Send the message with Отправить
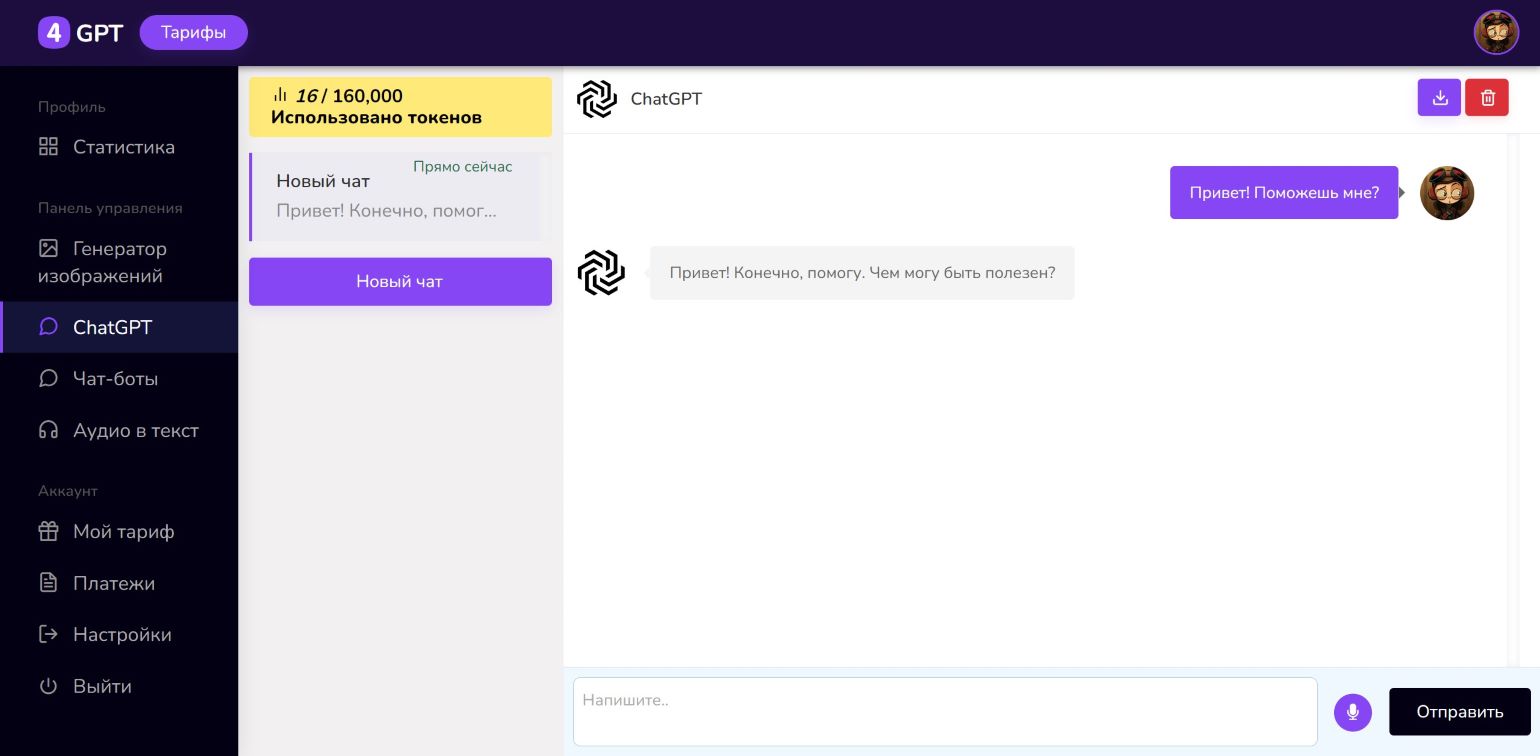 [x=1460, y=712]
